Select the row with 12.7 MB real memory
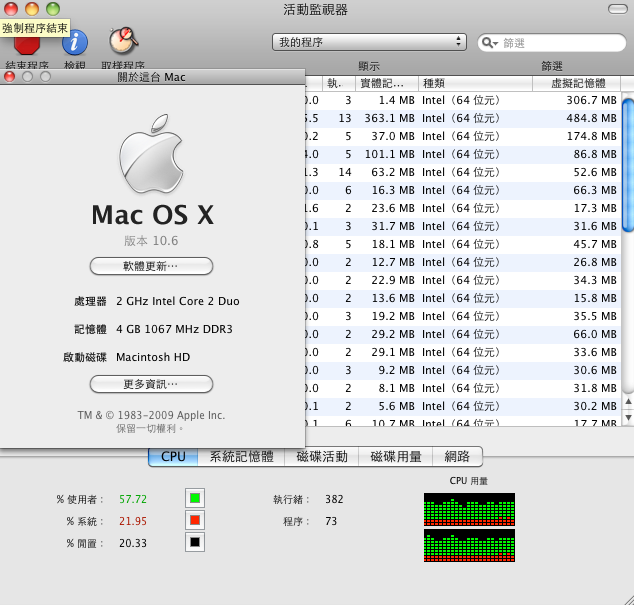Viewport: 634px width, 605px height. pyautogui.click(x=463, y=262)
